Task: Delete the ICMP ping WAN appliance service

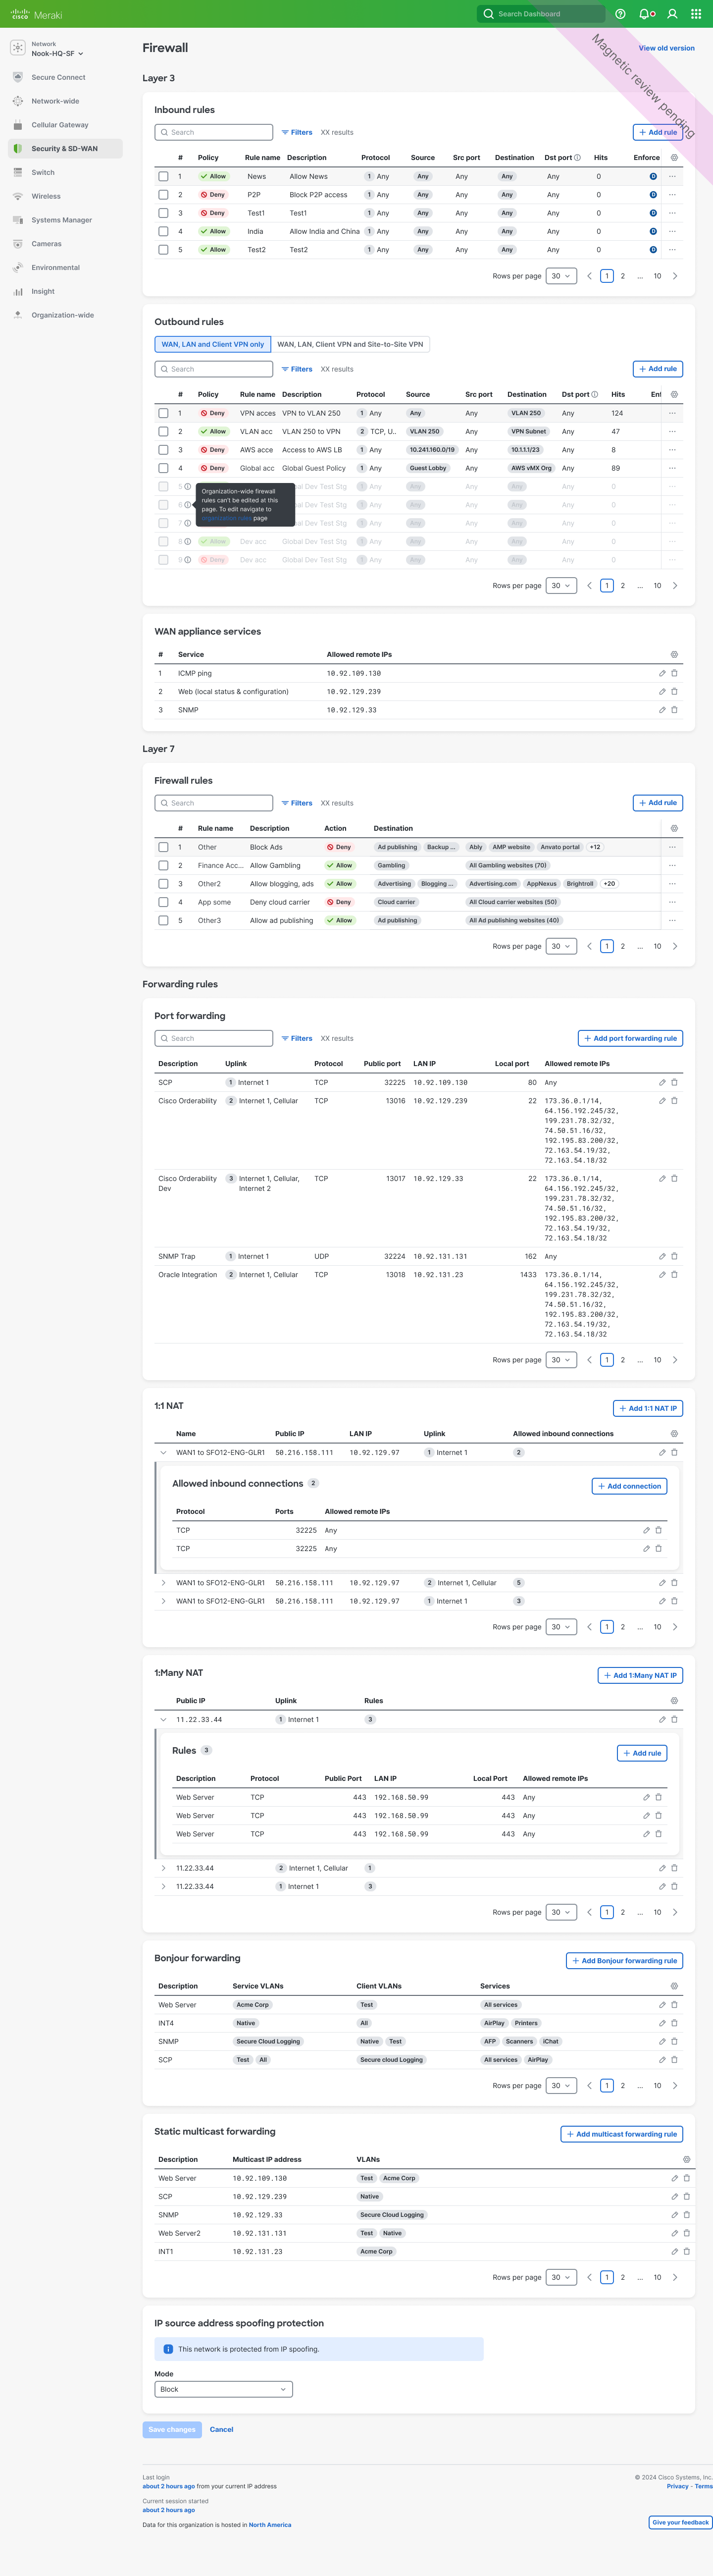Action: click(674, 674)
